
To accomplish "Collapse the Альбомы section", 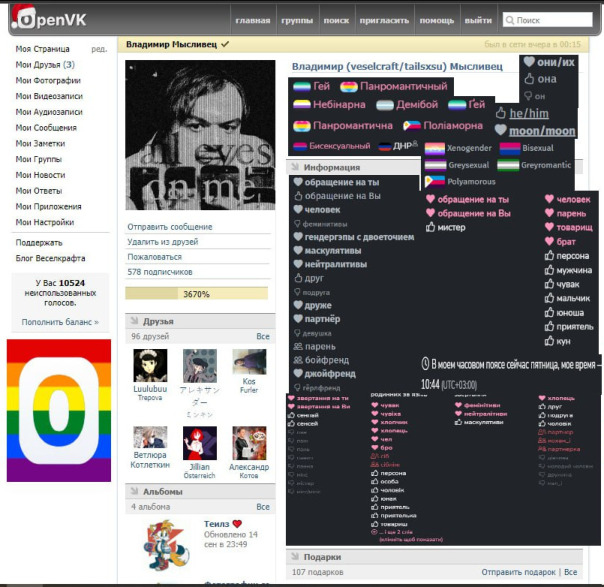I will pos(134,491).
